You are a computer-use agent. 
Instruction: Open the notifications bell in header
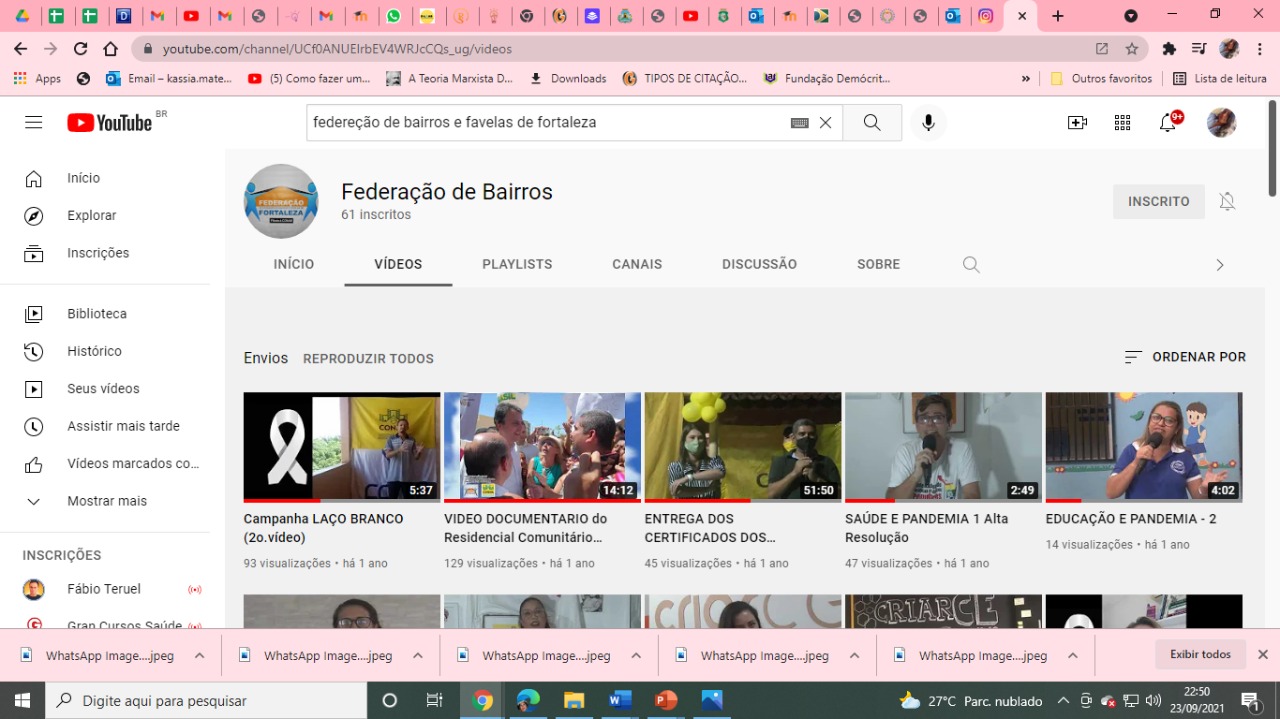coord(1167,122)
